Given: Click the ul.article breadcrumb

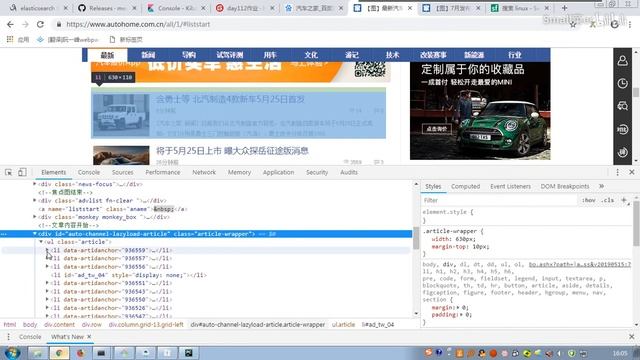Looking at the screenshot, I should coord(343,324).
